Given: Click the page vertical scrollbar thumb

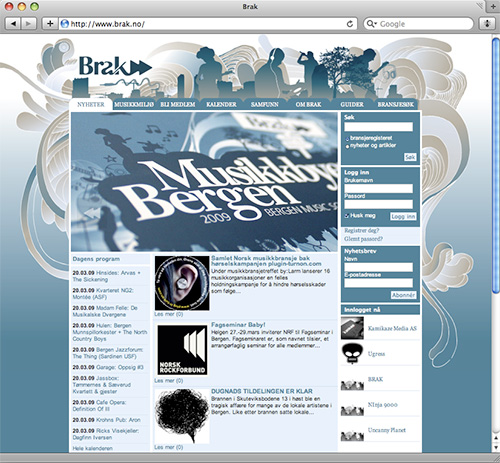Looking at the screenshot, I should [x=496, y=166].
